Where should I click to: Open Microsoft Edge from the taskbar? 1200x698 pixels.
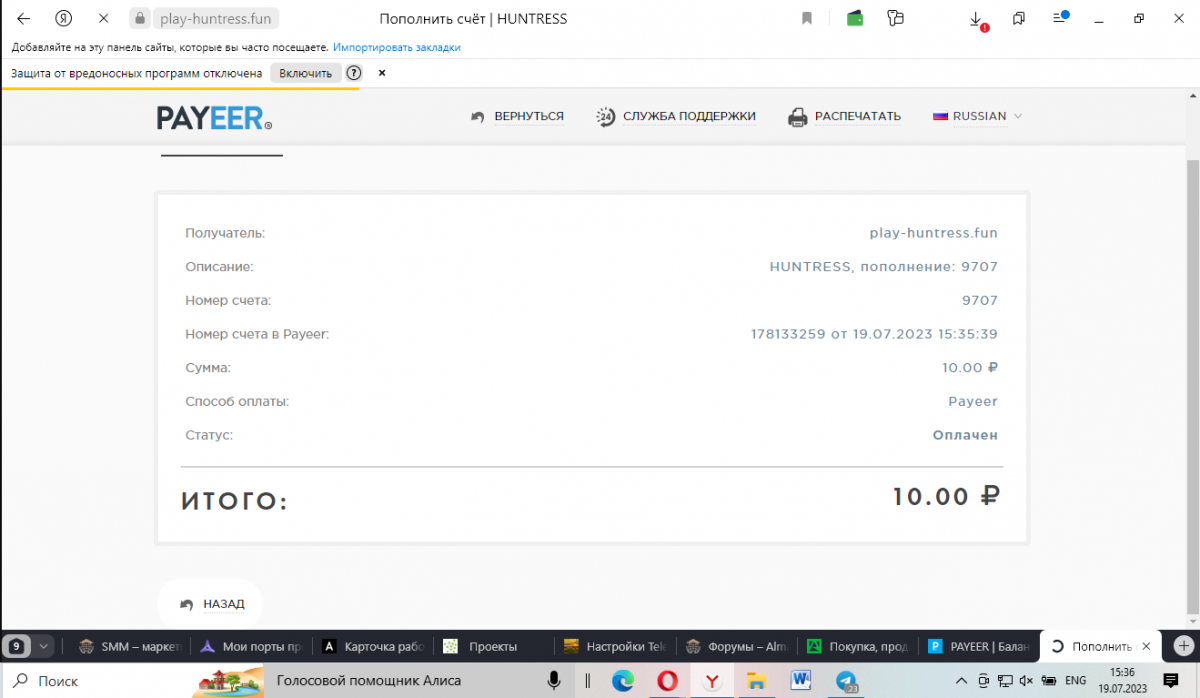(x=623, y=681)
